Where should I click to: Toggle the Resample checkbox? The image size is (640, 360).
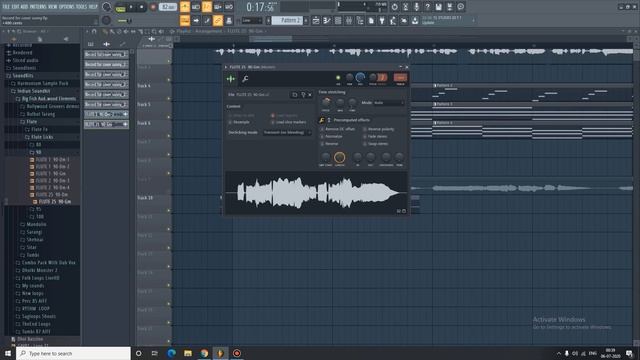tap(230, 122)
